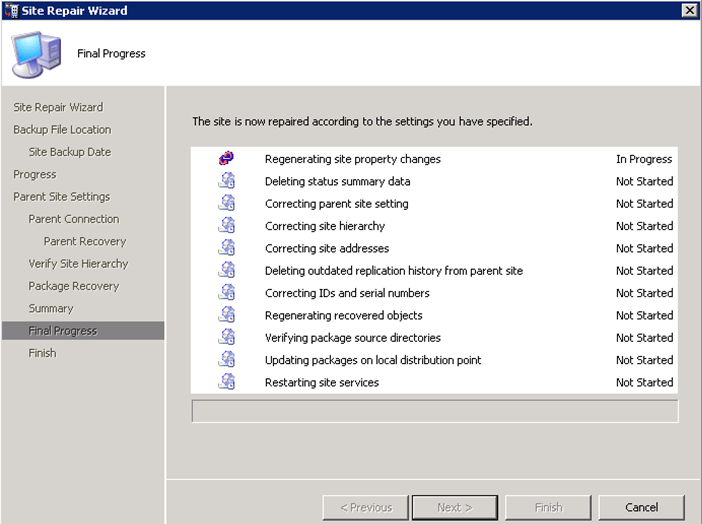The width and height of the screenshot is (702, 524).
Task: Click the < Previous button
Action: [x=366, y=507]
